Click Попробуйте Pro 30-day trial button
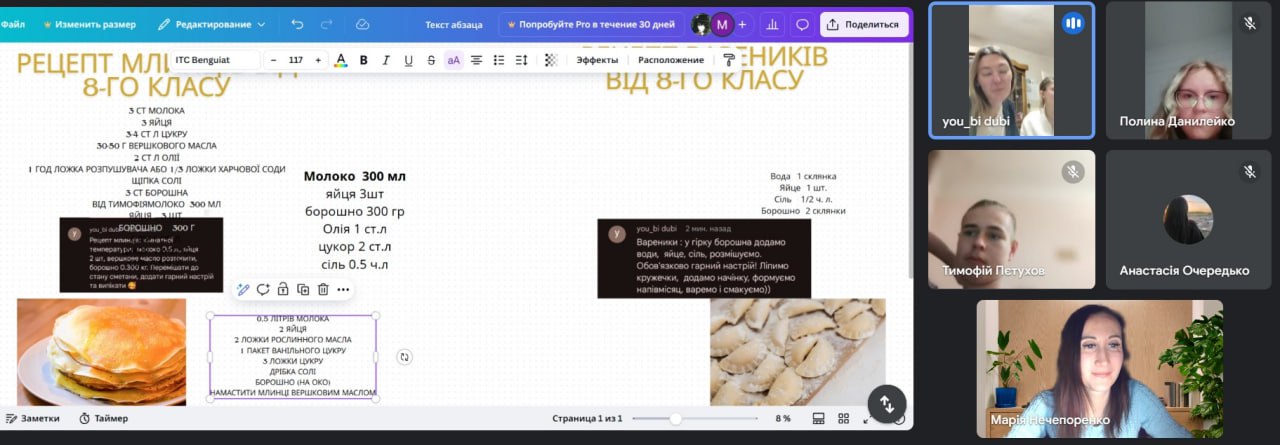The height and width of the screenshot is (445, 1280). click(x=590, y=24)
